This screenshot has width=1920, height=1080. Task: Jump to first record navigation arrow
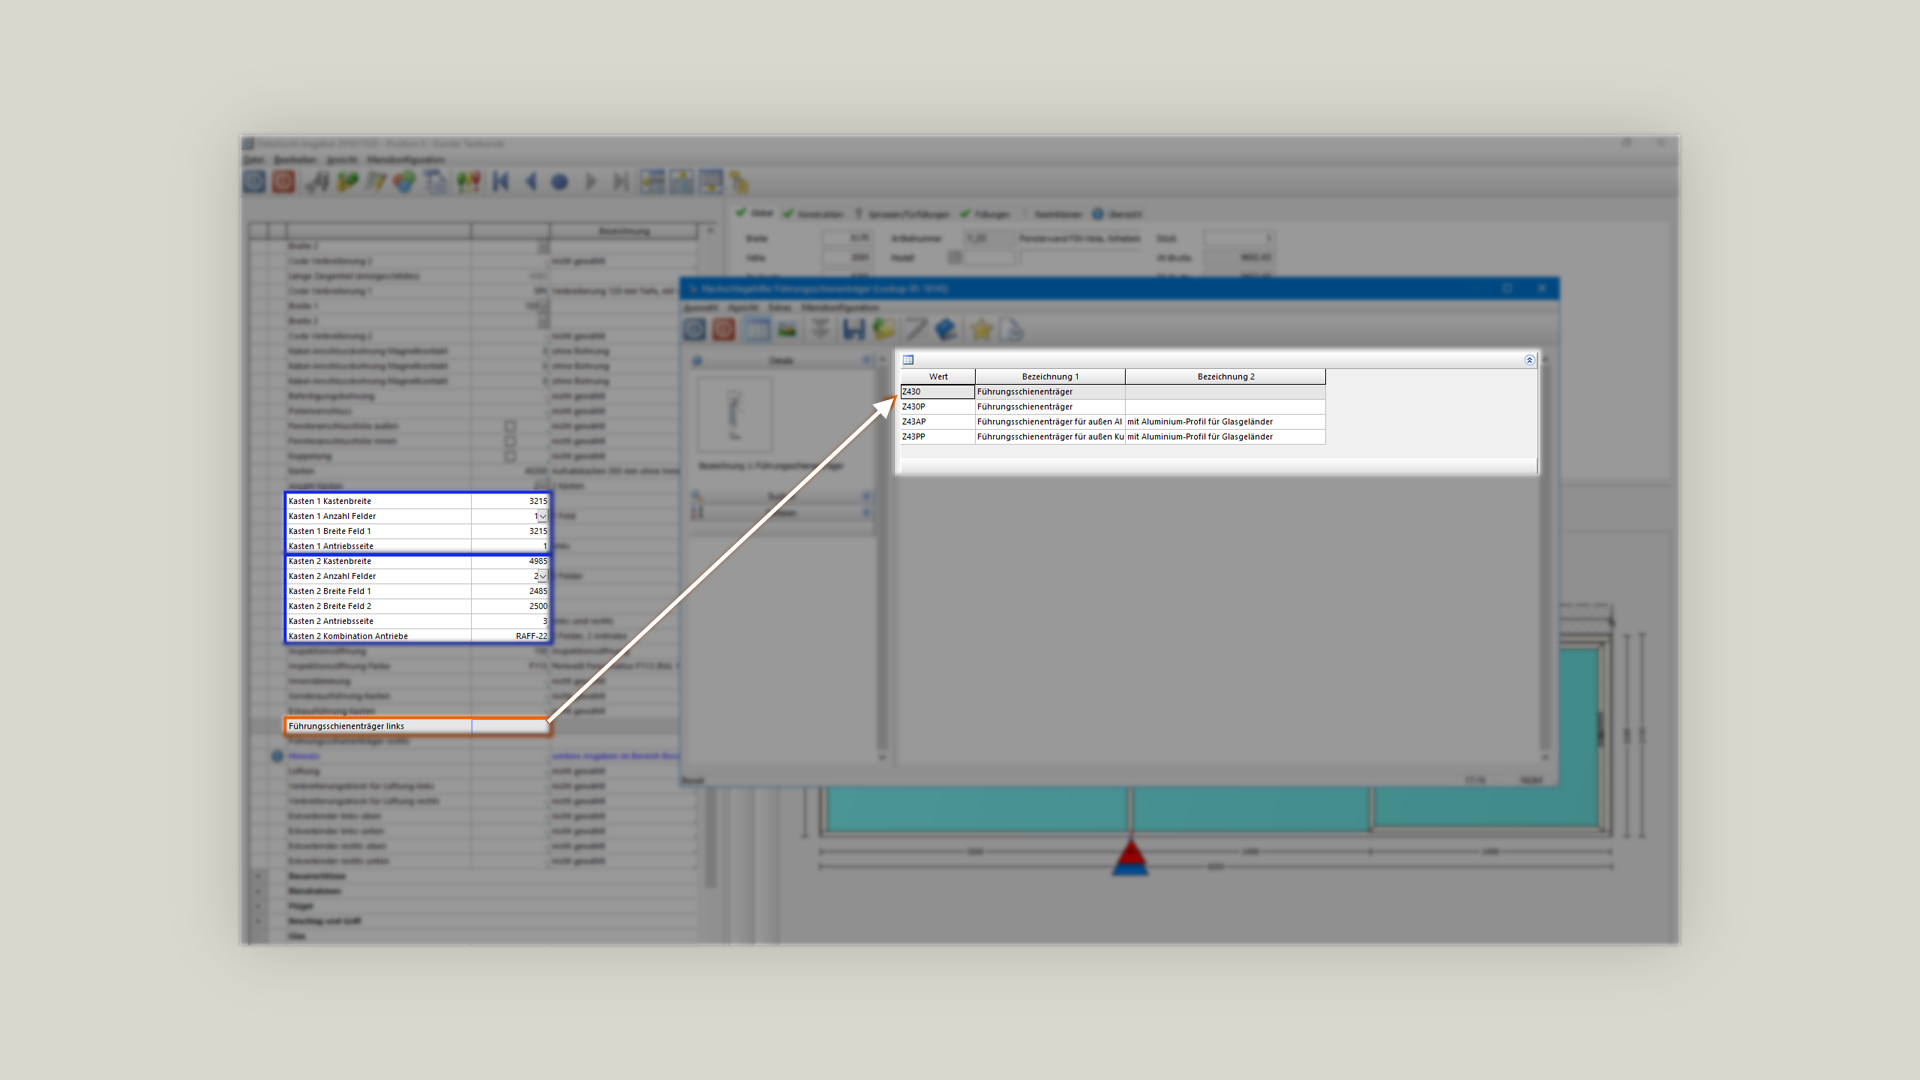(x=501, y=181)
